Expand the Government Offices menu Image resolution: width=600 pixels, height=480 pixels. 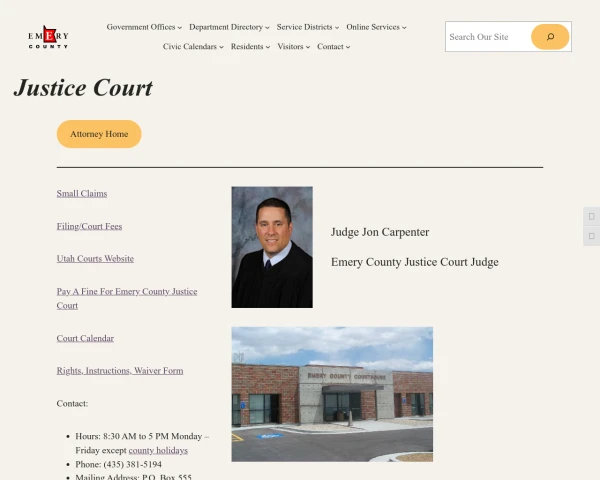144,27
